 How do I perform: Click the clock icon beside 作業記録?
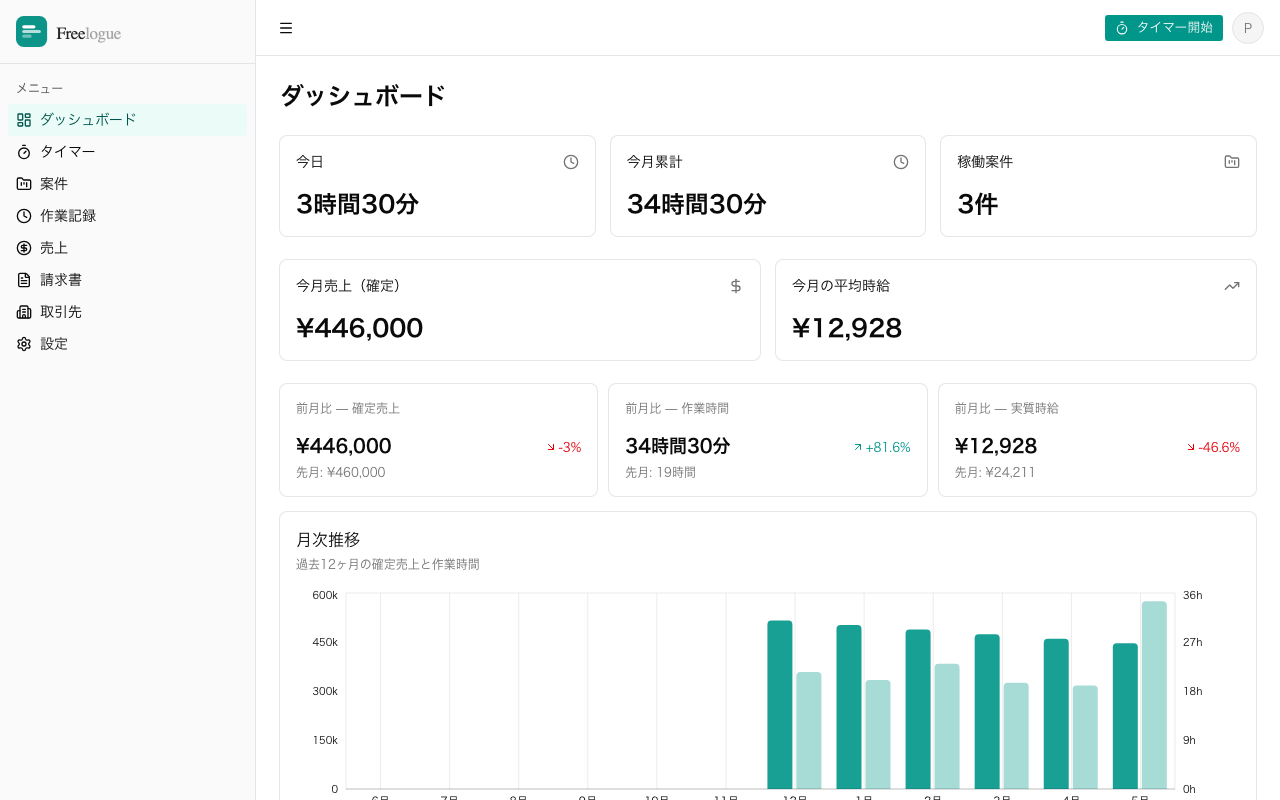[x=24, y=216]
